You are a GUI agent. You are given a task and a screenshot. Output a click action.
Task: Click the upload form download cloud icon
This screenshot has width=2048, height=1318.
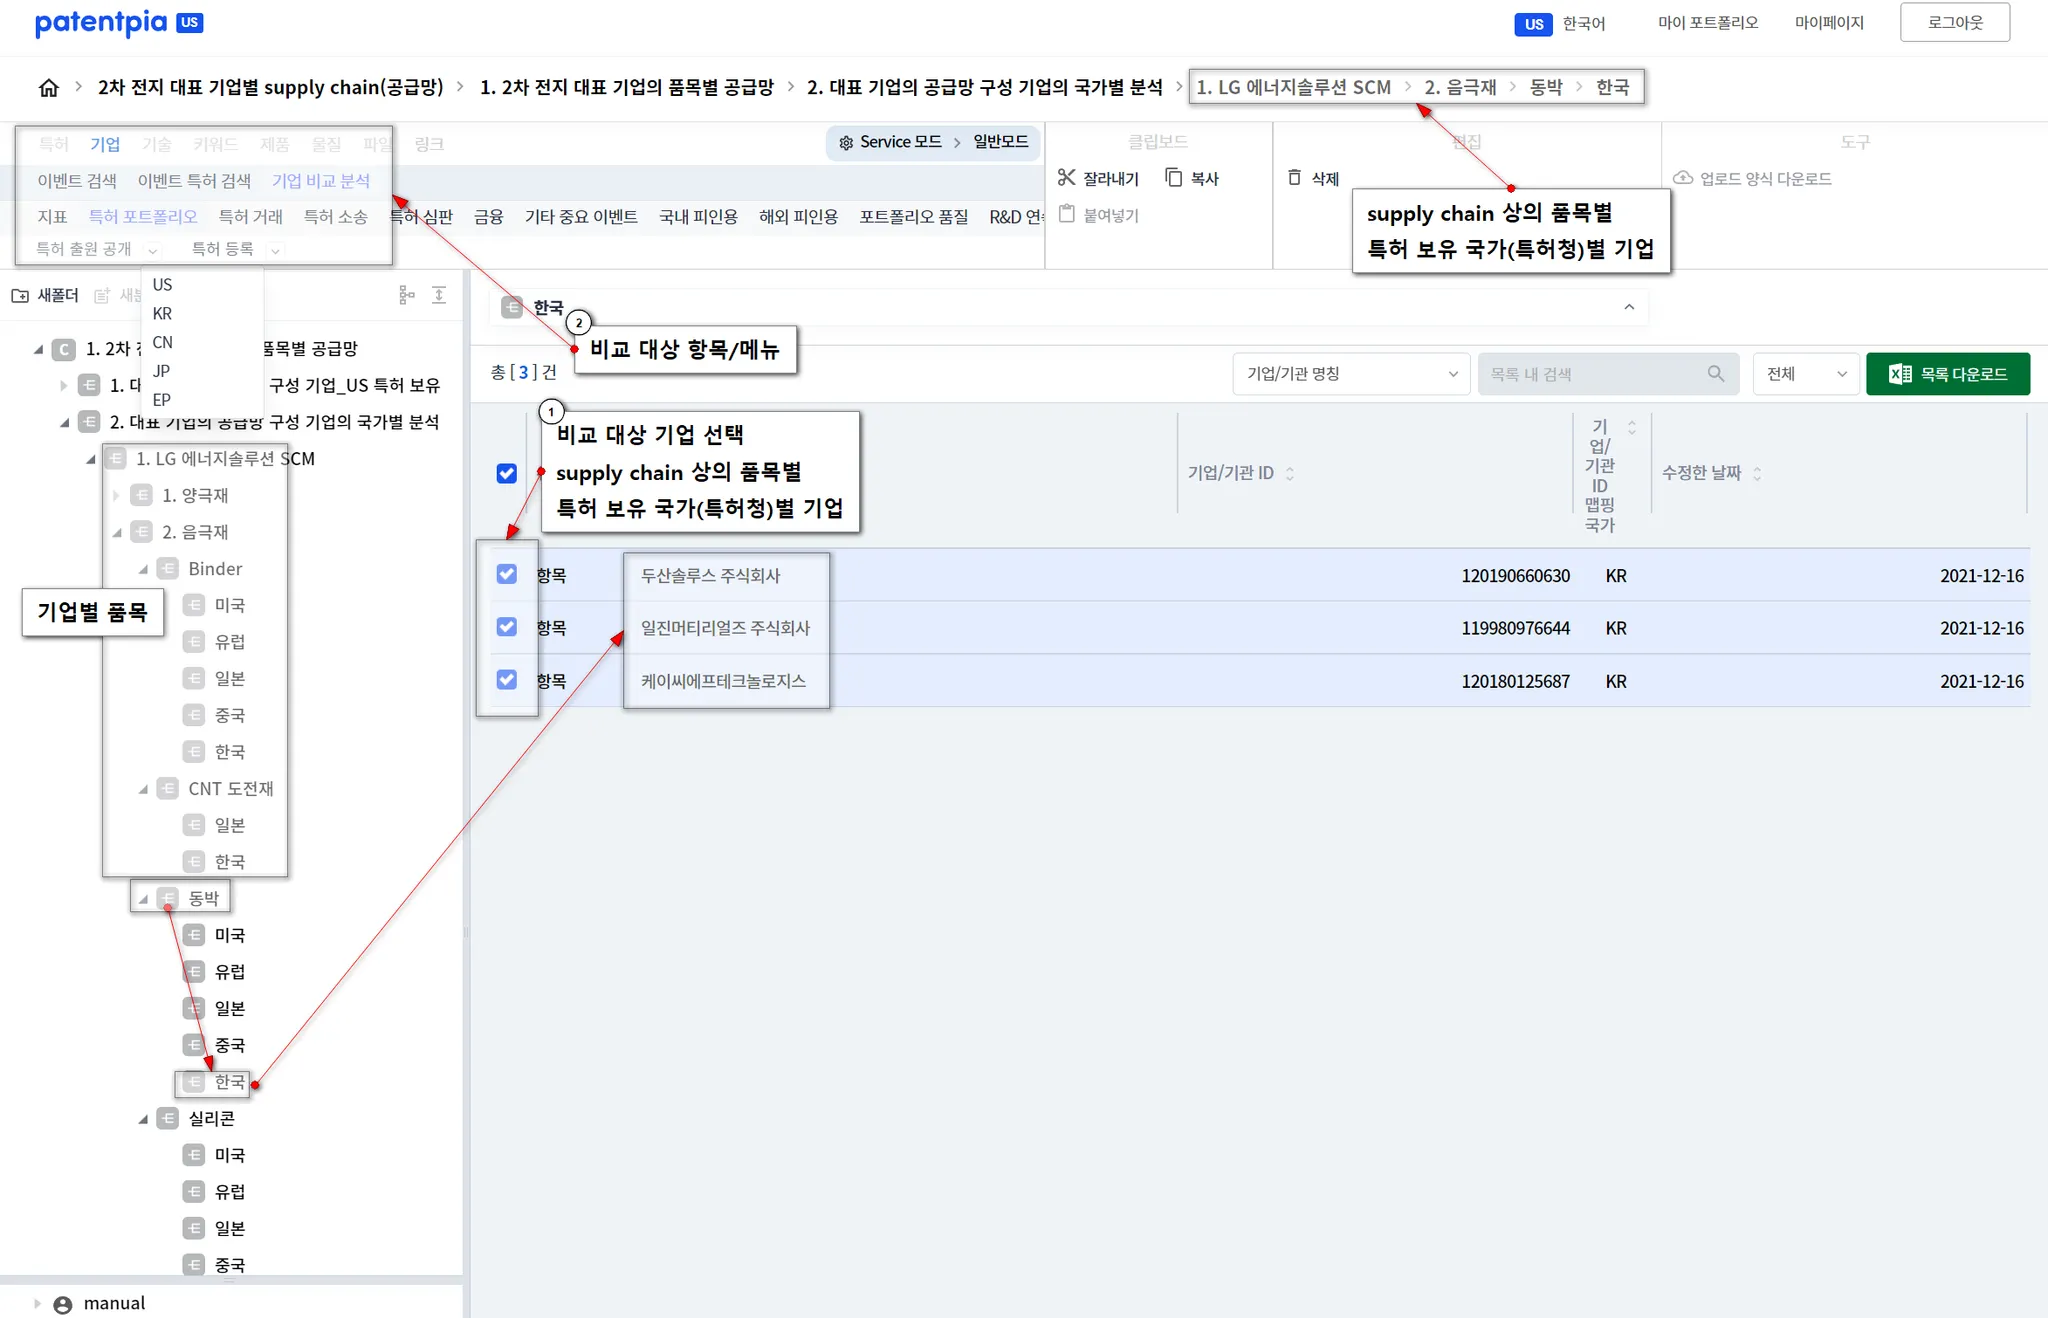pyautogui.click(x=1683, y=178)
